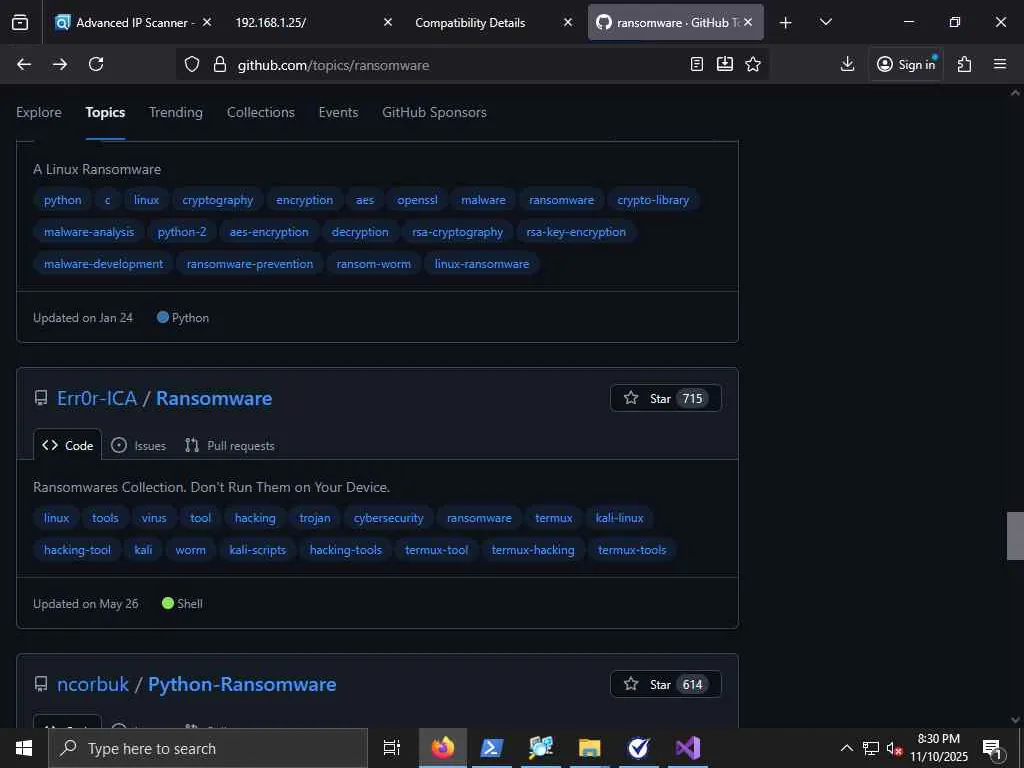
Task: Close the Advanced IP Scanner tab
Action: pos(206,22)
